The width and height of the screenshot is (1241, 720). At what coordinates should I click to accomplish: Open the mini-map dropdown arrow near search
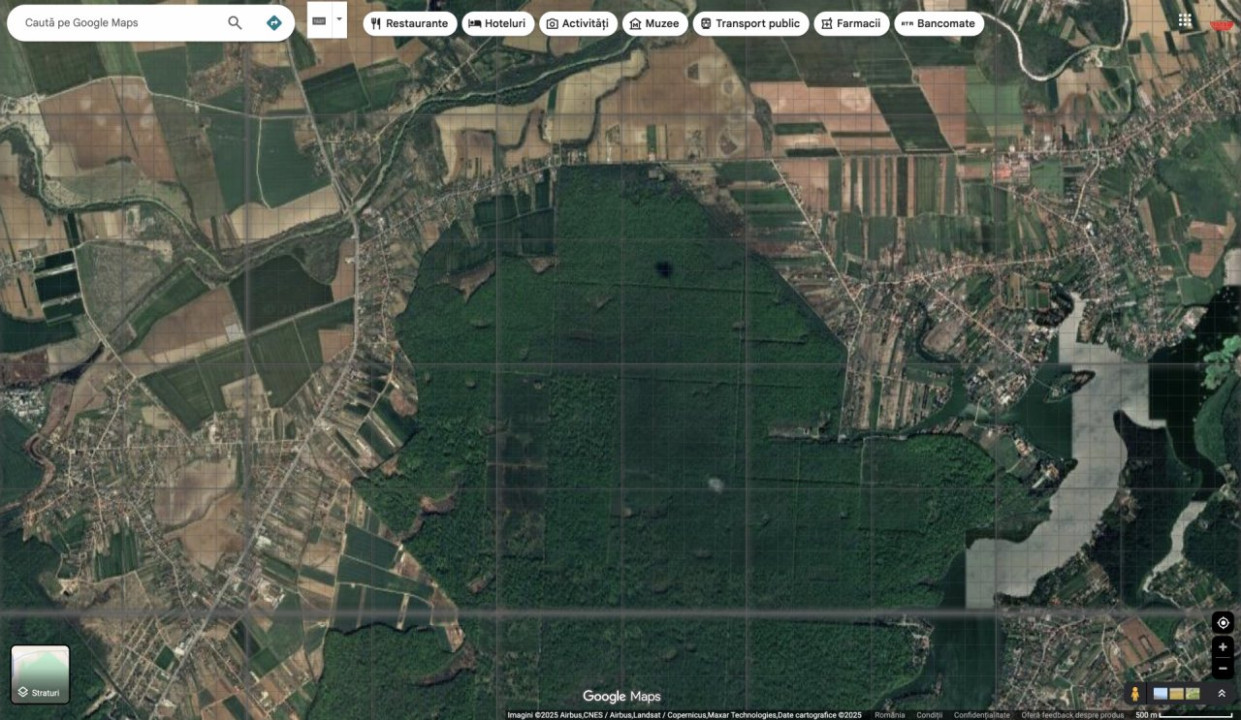[338, 17]
